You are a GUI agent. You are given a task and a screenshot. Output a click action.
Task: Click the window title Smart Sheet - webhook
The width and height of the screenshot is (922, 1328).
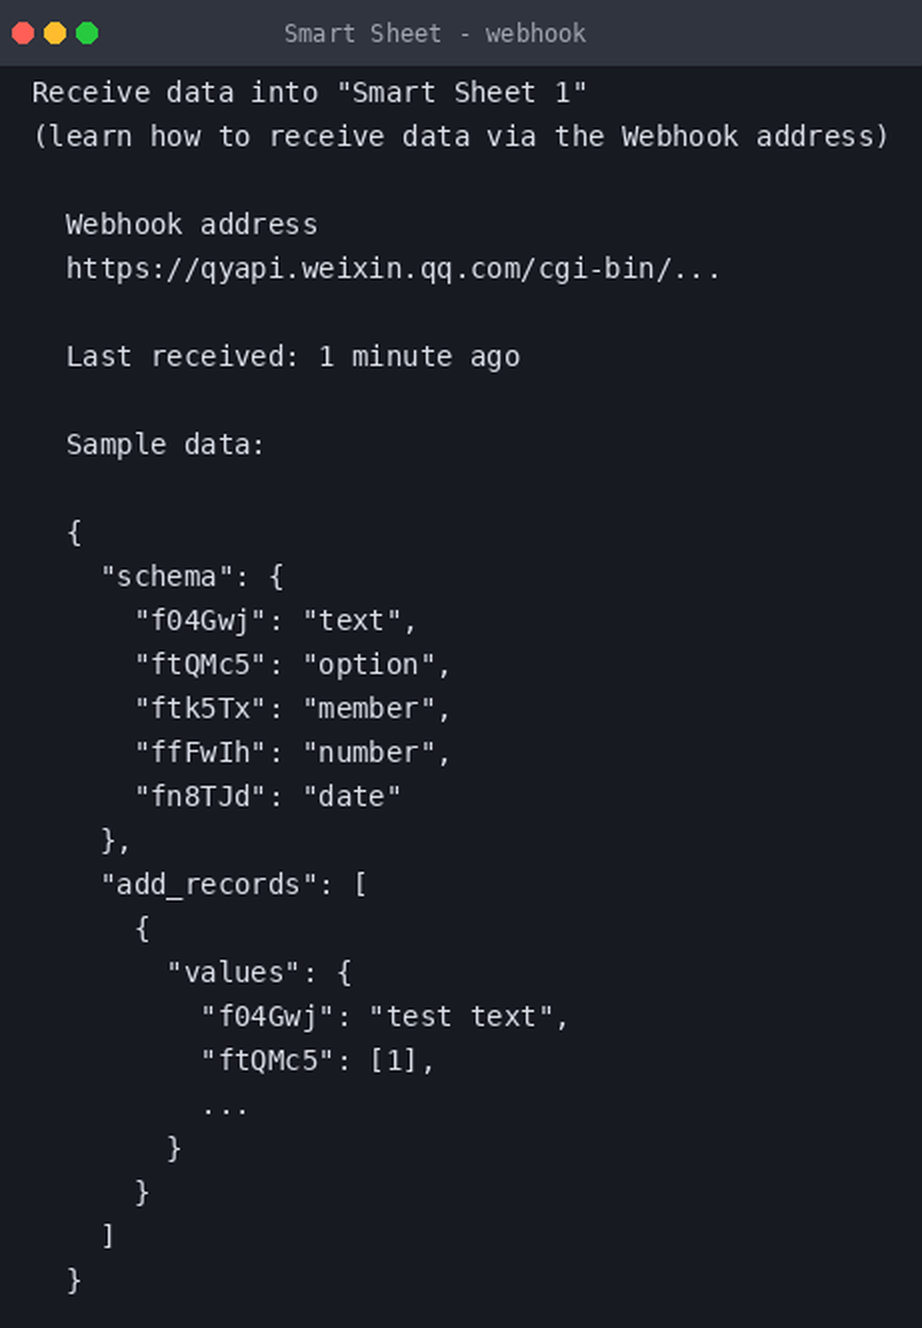(x=435, y=33)
